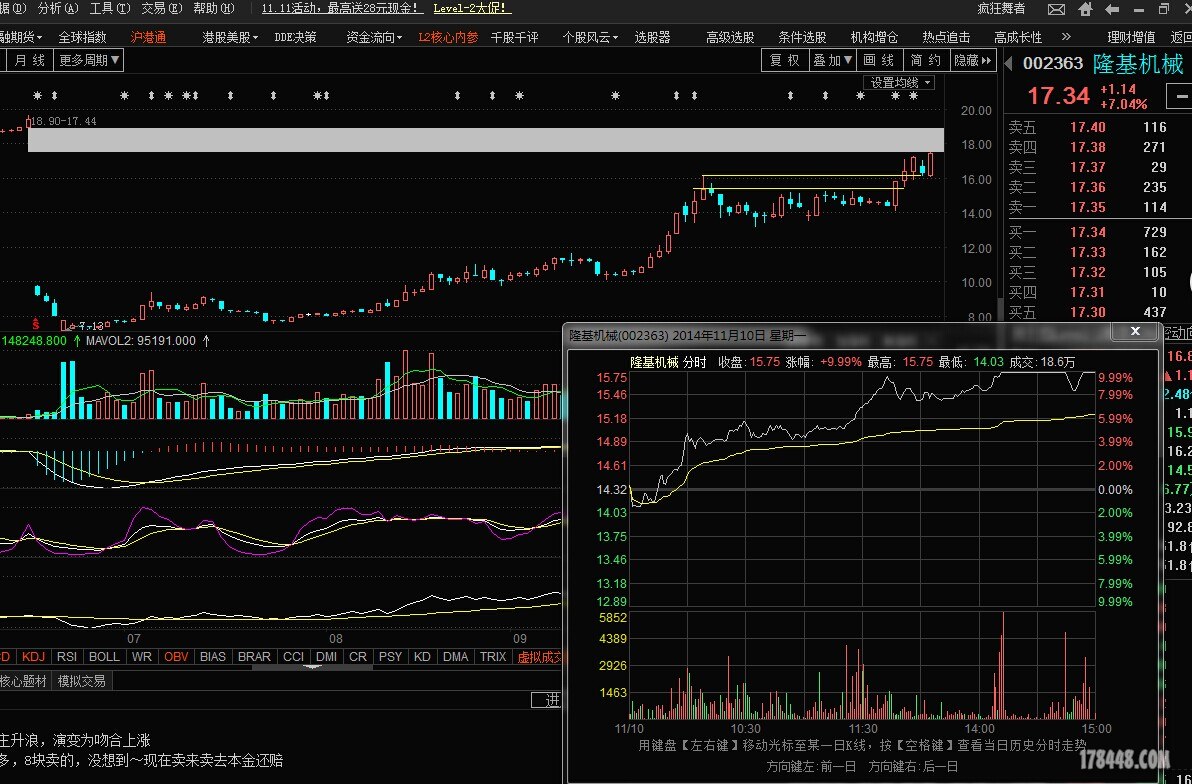Open the 工具(T) menu

(110, 8)
